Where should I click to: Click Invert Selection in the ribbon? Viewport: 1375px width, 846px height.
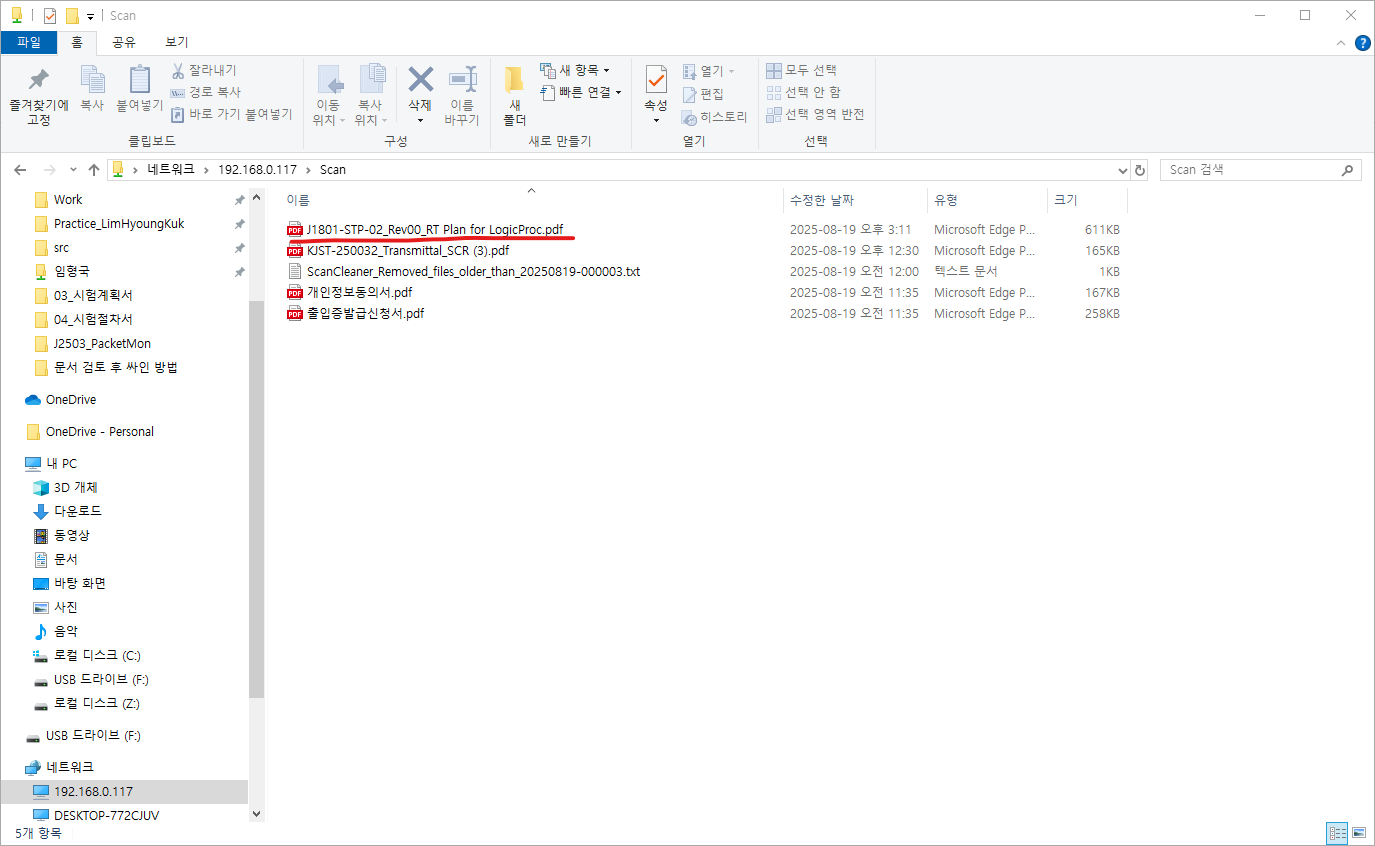[x=815, y=114]
